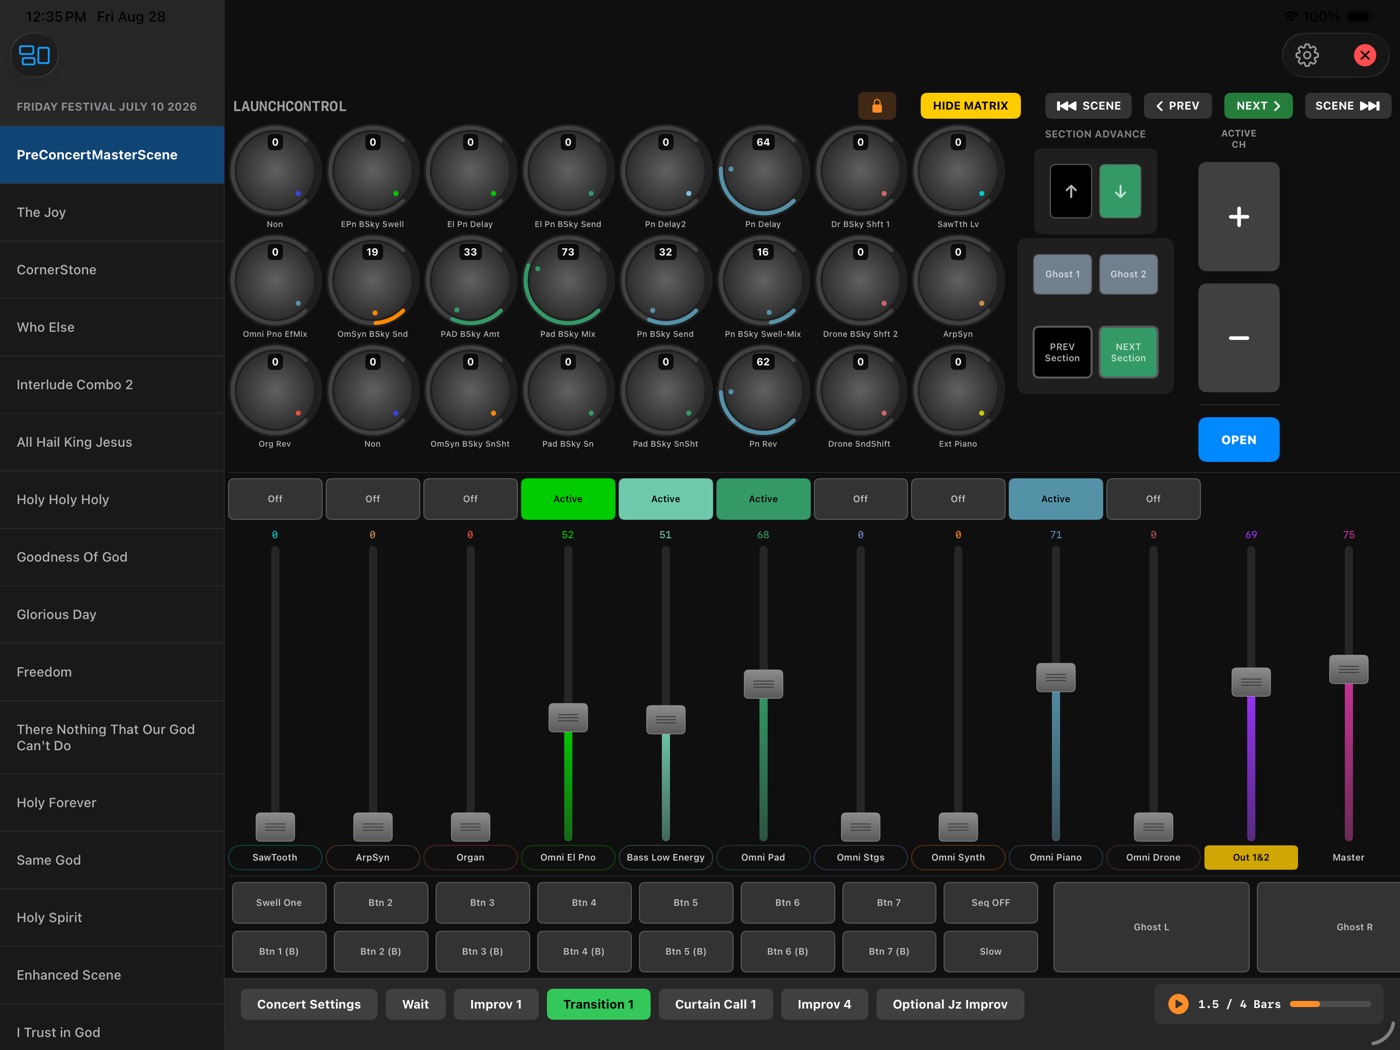The width and height of the screenshot is (1400, 1050).
Task: Click OmSyn BSky Snd knob
Action: (373, 281)
